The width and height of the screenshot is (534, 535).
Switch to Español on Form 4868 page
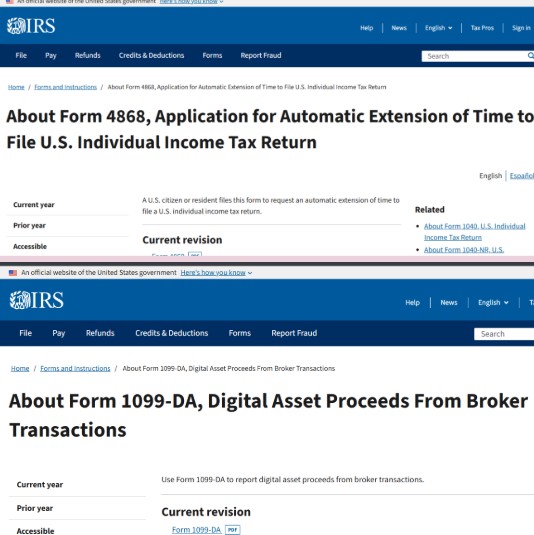point(522,176)
